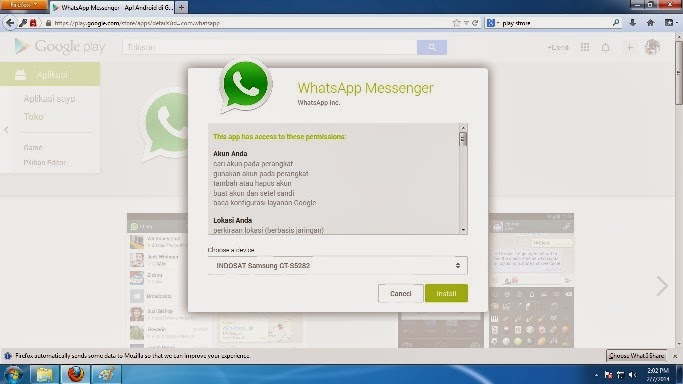This screenshot has width=683, height=384.
Task: Go to the Firefox home page icon
Action: point(650,23)
